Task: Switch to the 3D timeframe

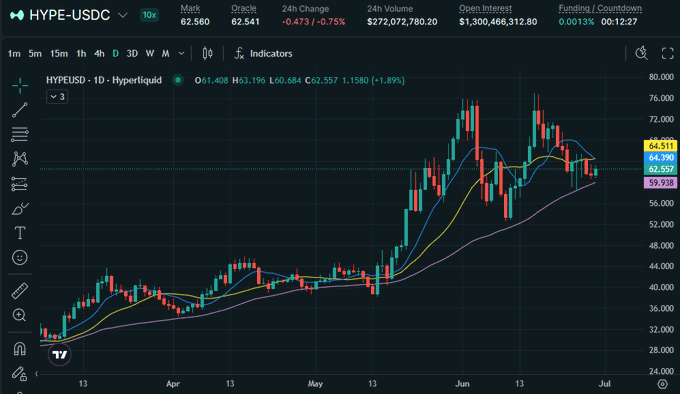Action: 132,54
